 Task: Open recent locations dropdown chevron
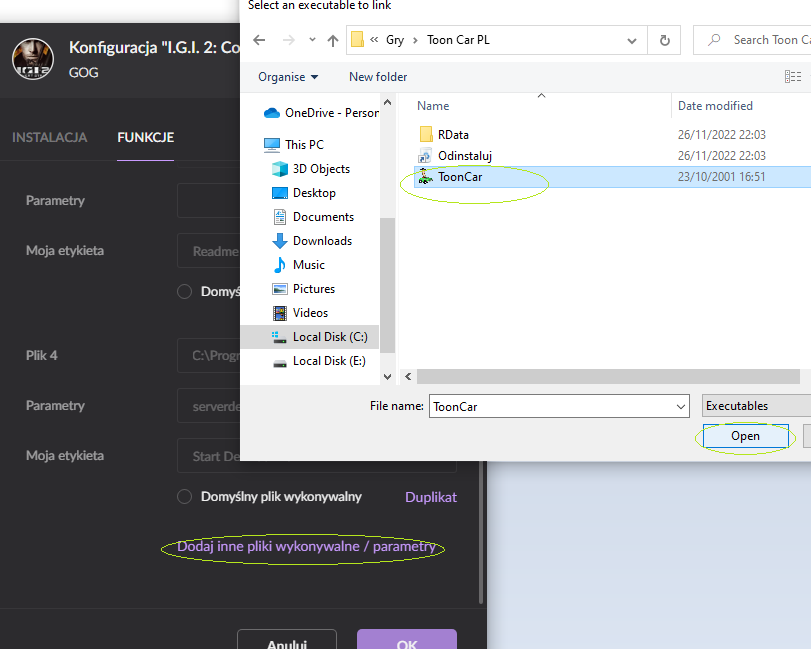point(312,39)
